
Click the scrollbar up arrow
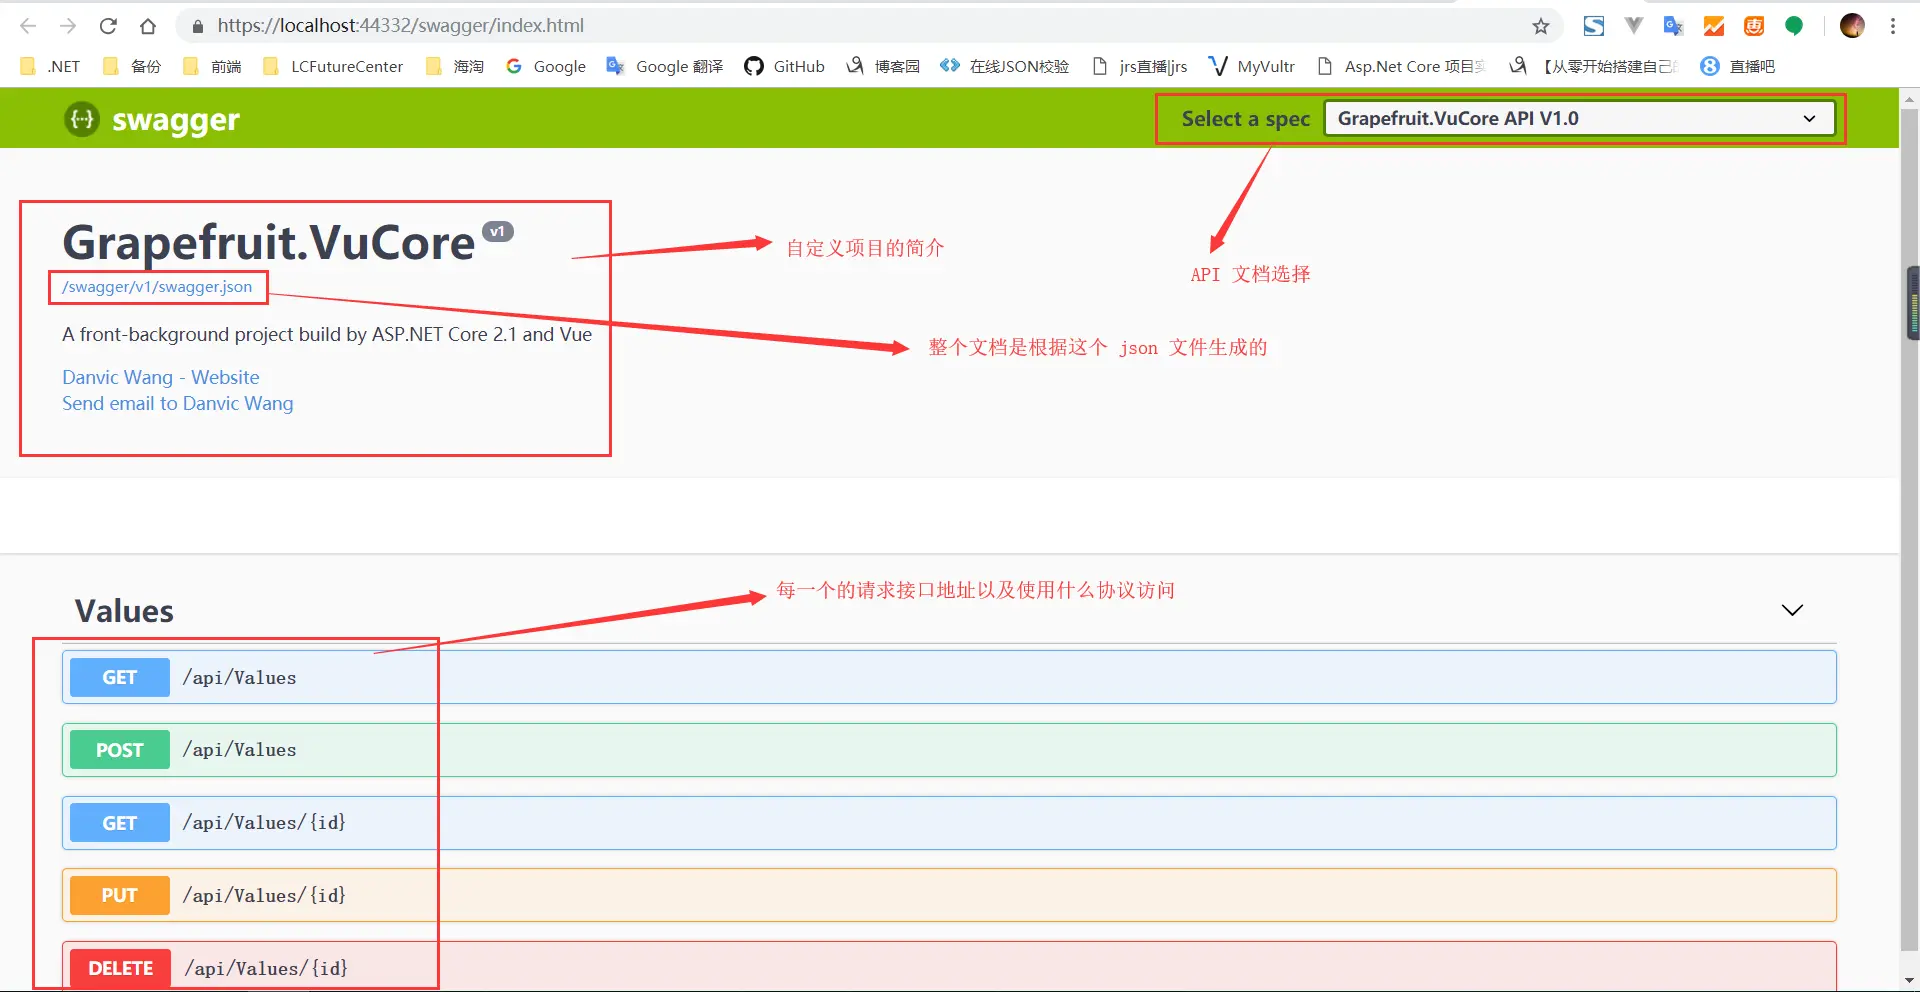pos(1910,99)
